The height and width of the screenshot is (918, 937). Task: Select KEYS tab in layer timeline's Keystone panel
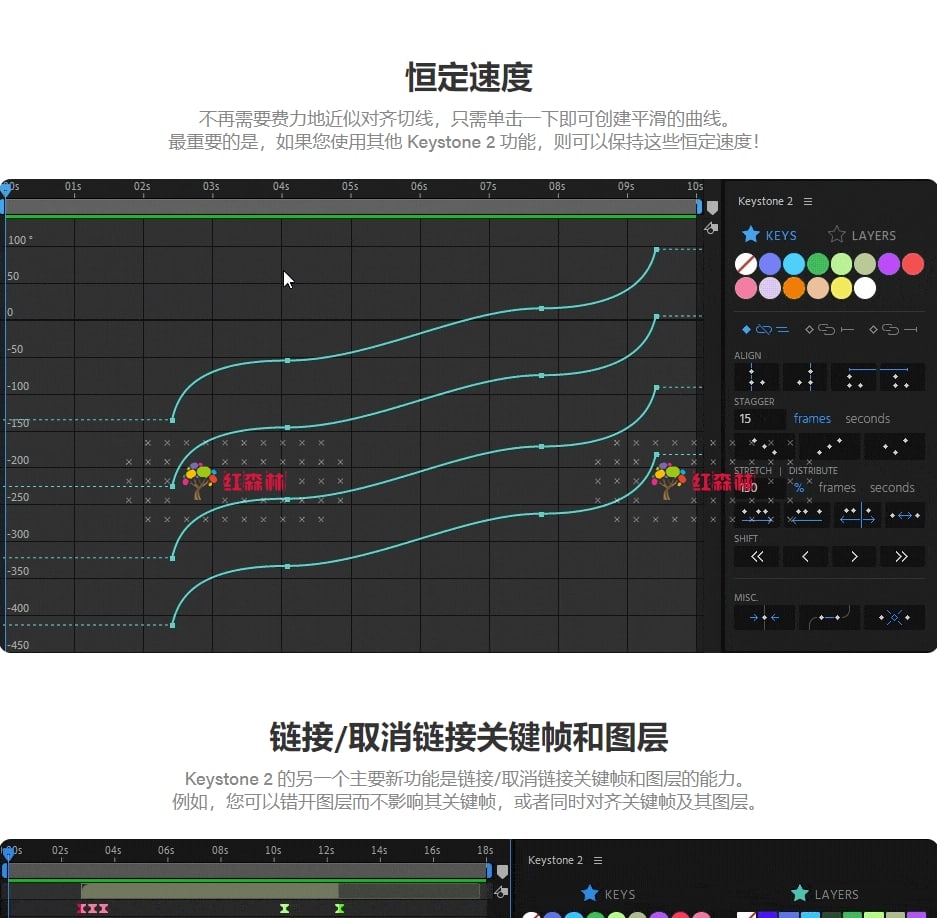pos(608,894)
